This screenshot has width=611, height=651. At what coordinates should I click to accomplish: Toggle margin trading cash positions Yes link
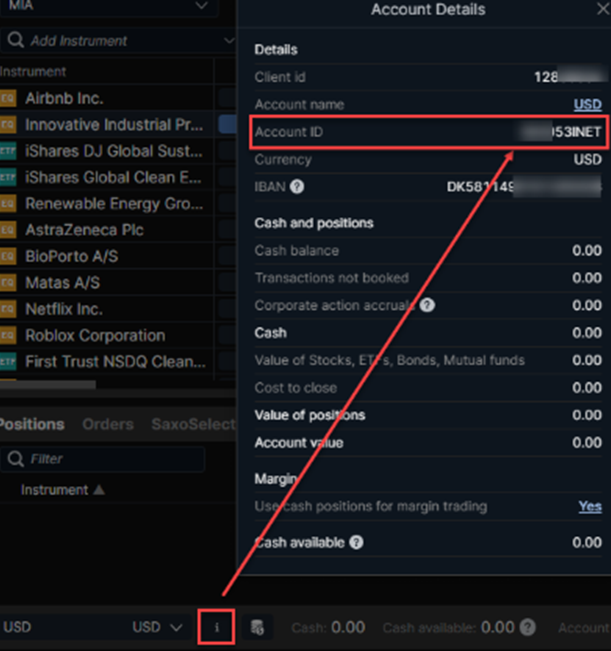[x=589, y=506]
